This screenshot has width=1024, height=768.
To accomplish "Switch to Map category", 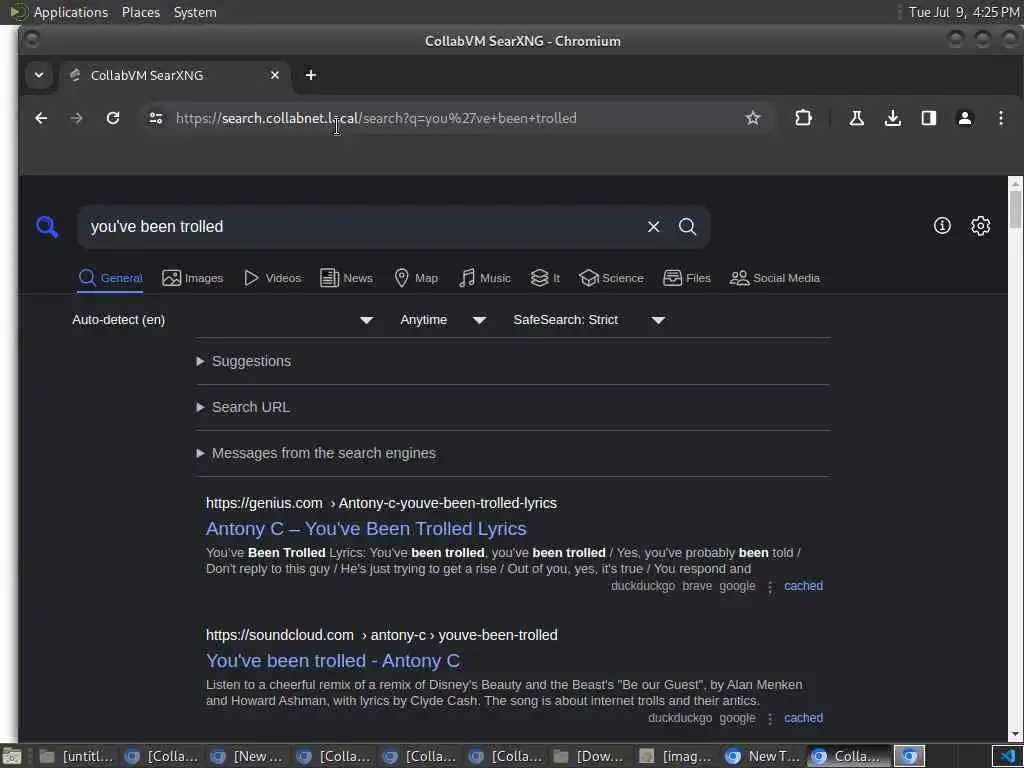I will coord(416,278).
